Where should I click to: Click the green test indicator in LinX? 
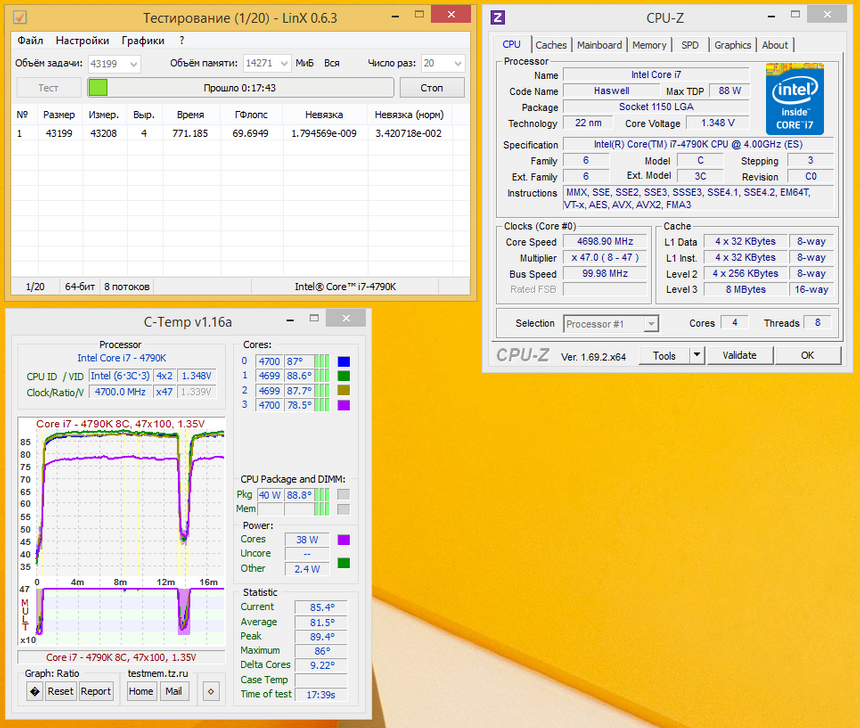pyautogui.click(x=97, y=88)
